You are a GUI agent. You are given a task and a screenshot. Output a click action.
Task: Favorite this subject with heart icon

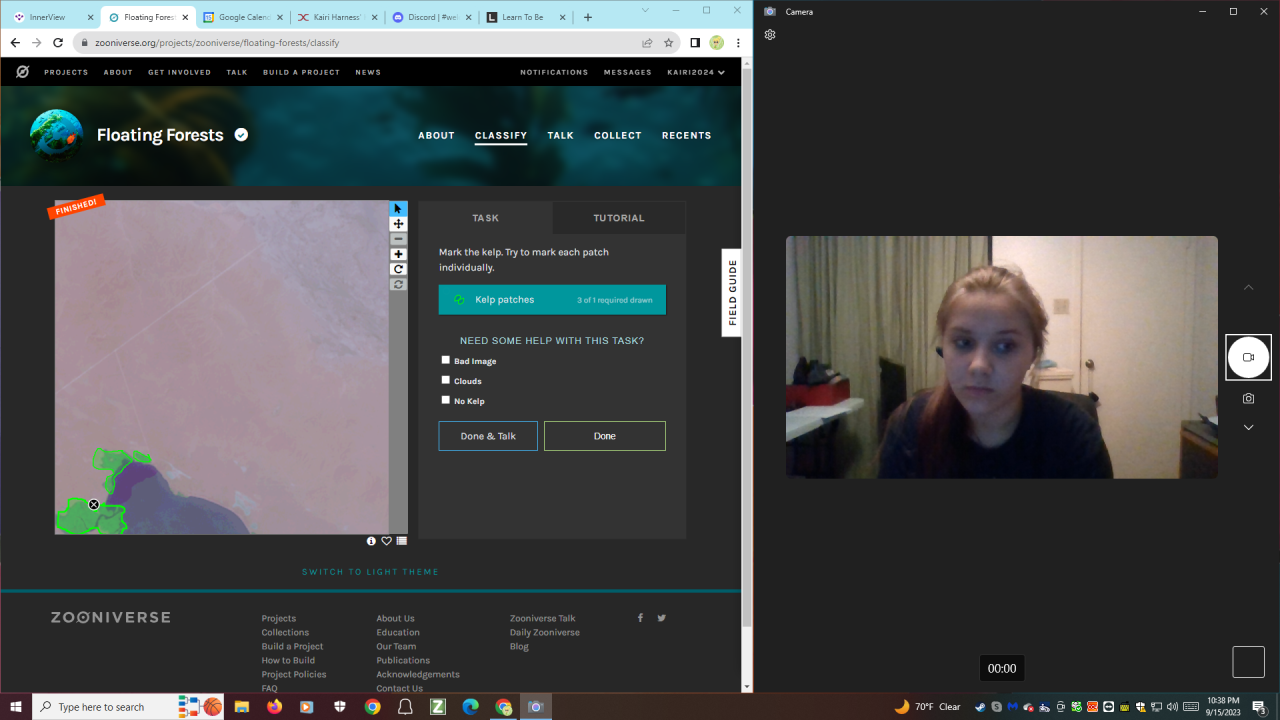[386, 541]
